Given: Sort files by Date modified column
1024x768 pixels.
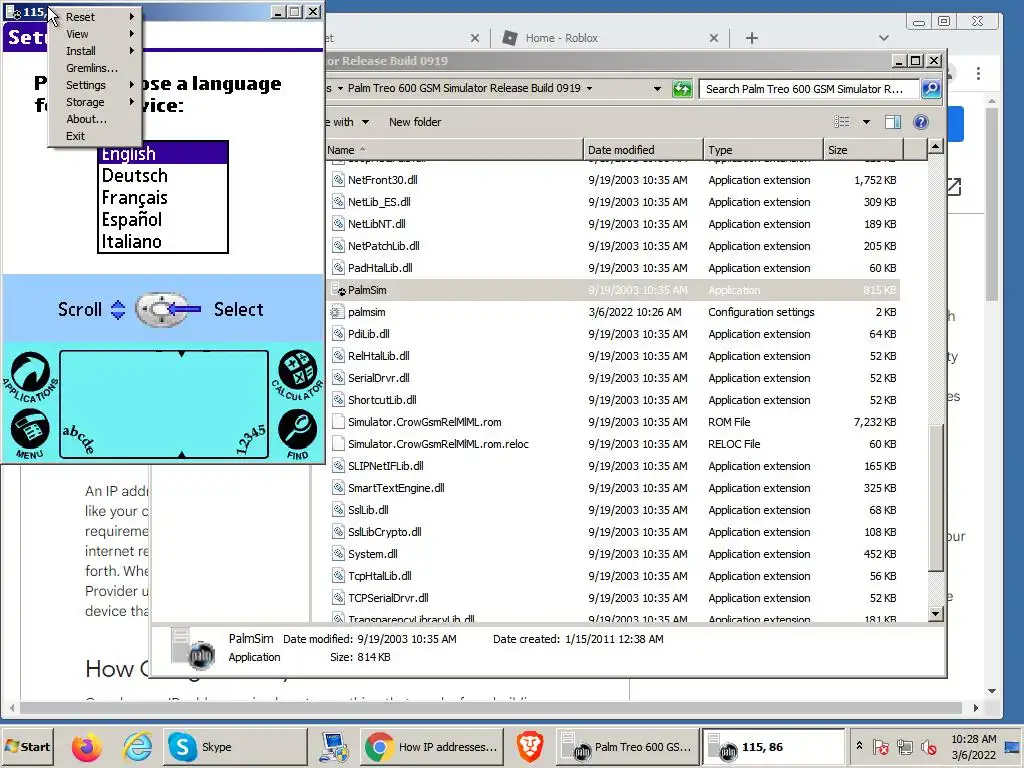Looking at the screenshot, I should click(643, 150).
